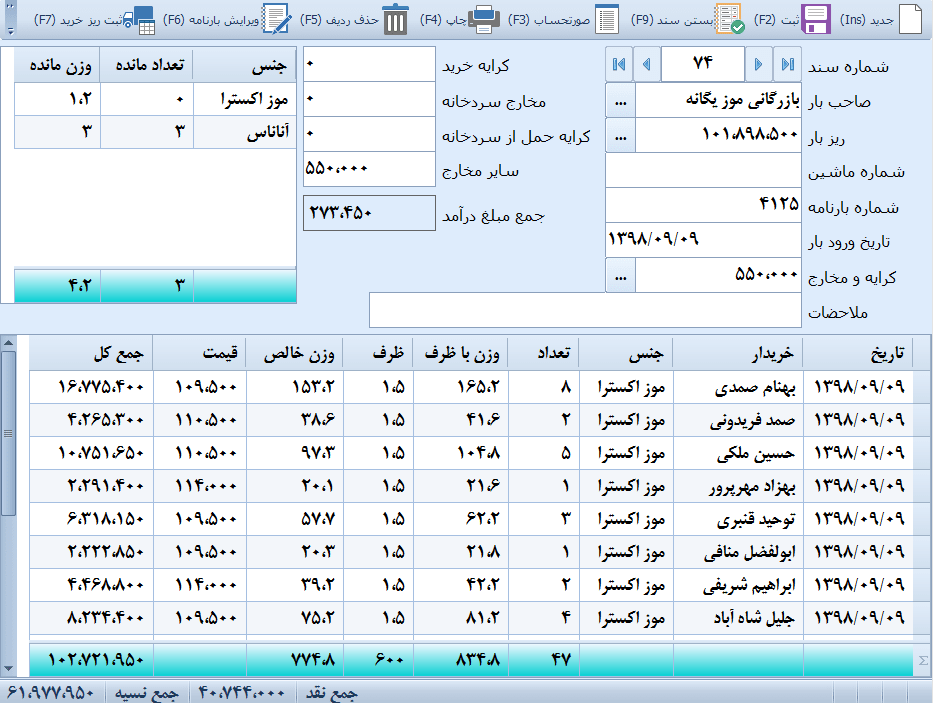Open the کرایه و مخارج ellipsis button
This screenshot has width=933, height=703.
(621, 274)
